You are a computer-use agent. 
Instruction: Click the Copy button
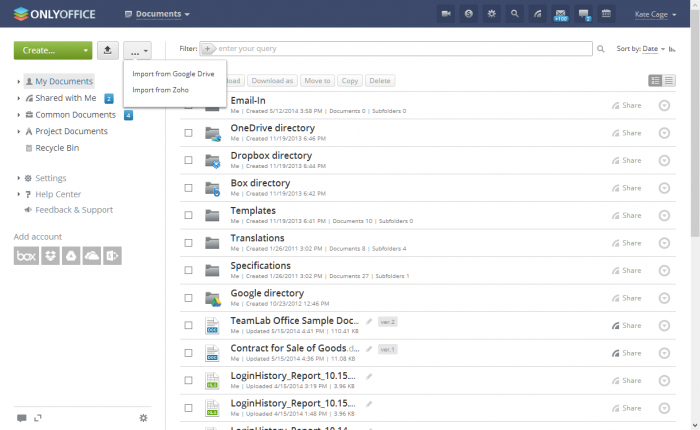(350, 81)
